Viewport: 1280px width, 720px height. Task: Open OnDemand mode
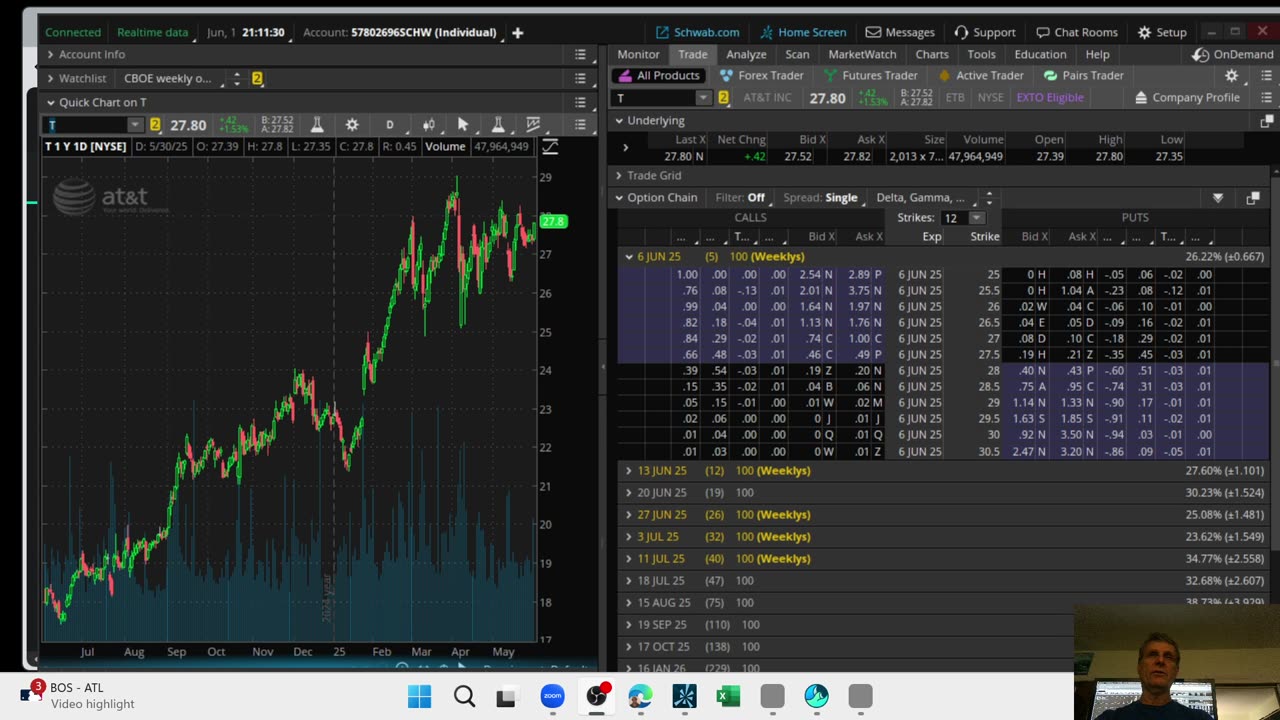tap(1233, 54)
